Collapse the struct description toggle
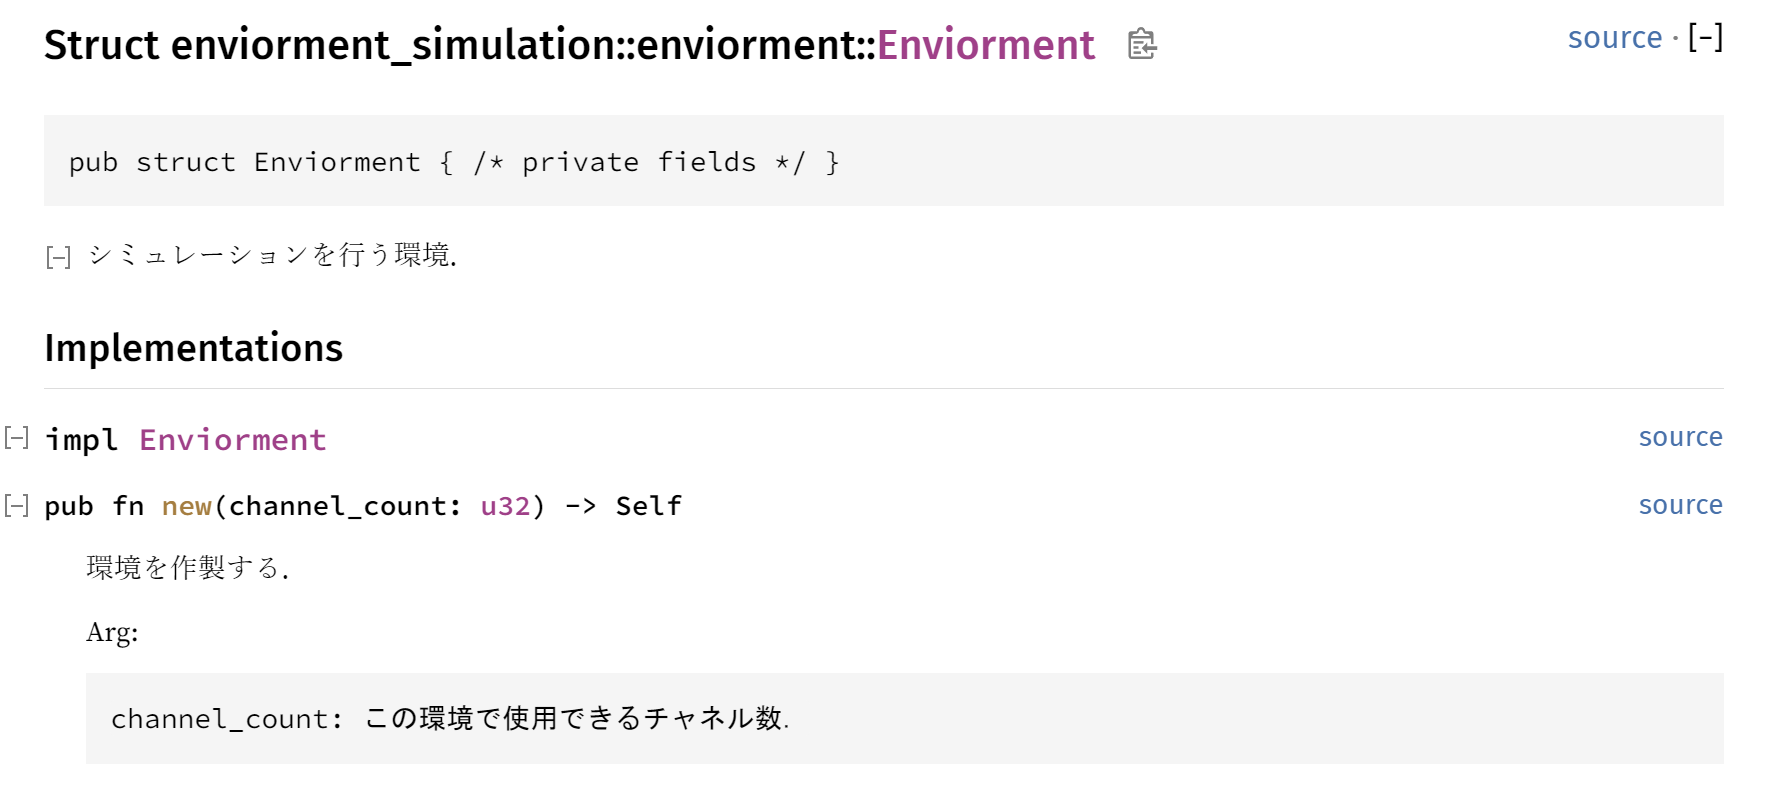Screen dimensions: 1787x785 (x=58, y=257)
